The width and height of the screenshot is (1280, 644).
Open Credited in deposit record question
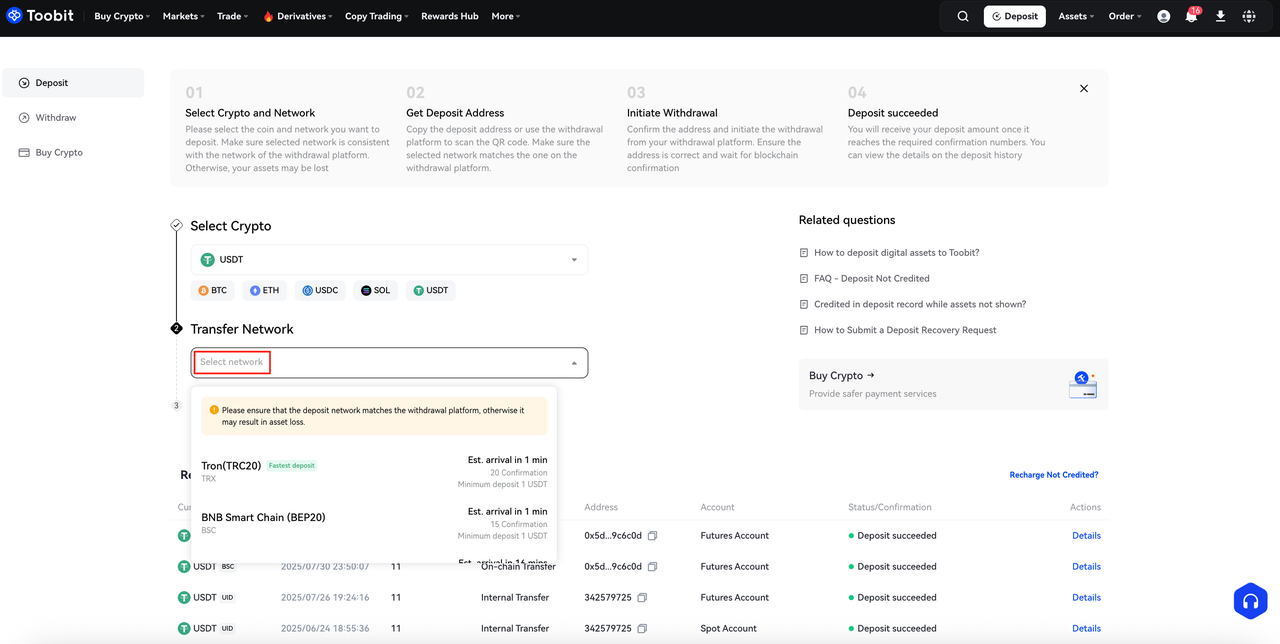920,304
